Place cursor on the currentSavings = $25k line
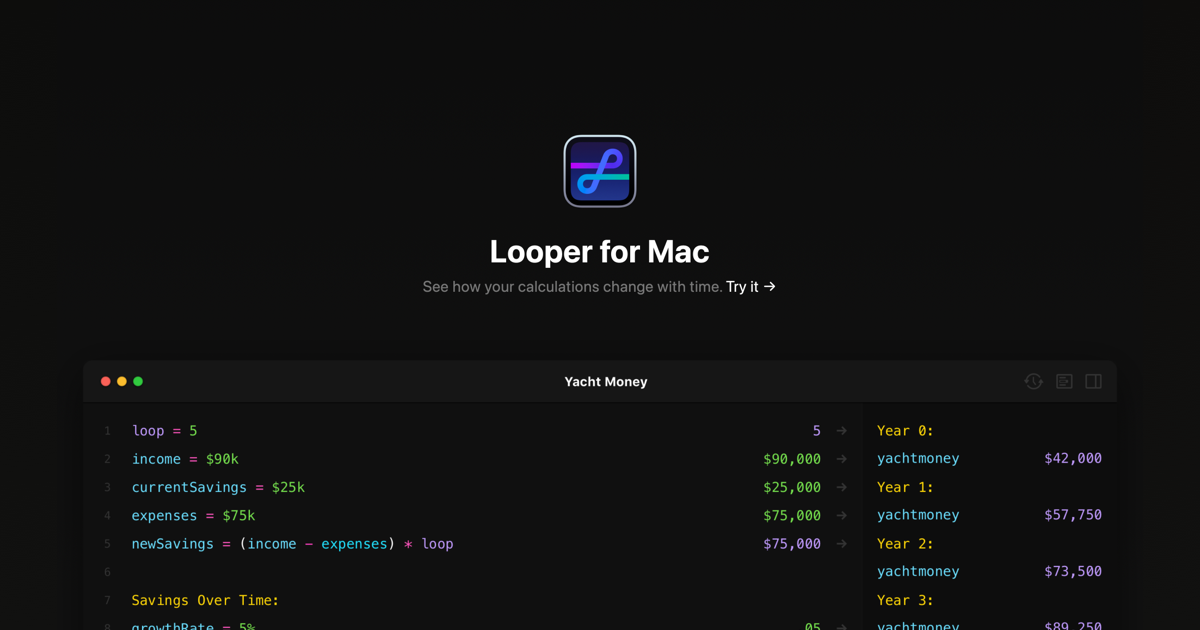This screenshot has width=1200, height=630. tap(219, 487)
